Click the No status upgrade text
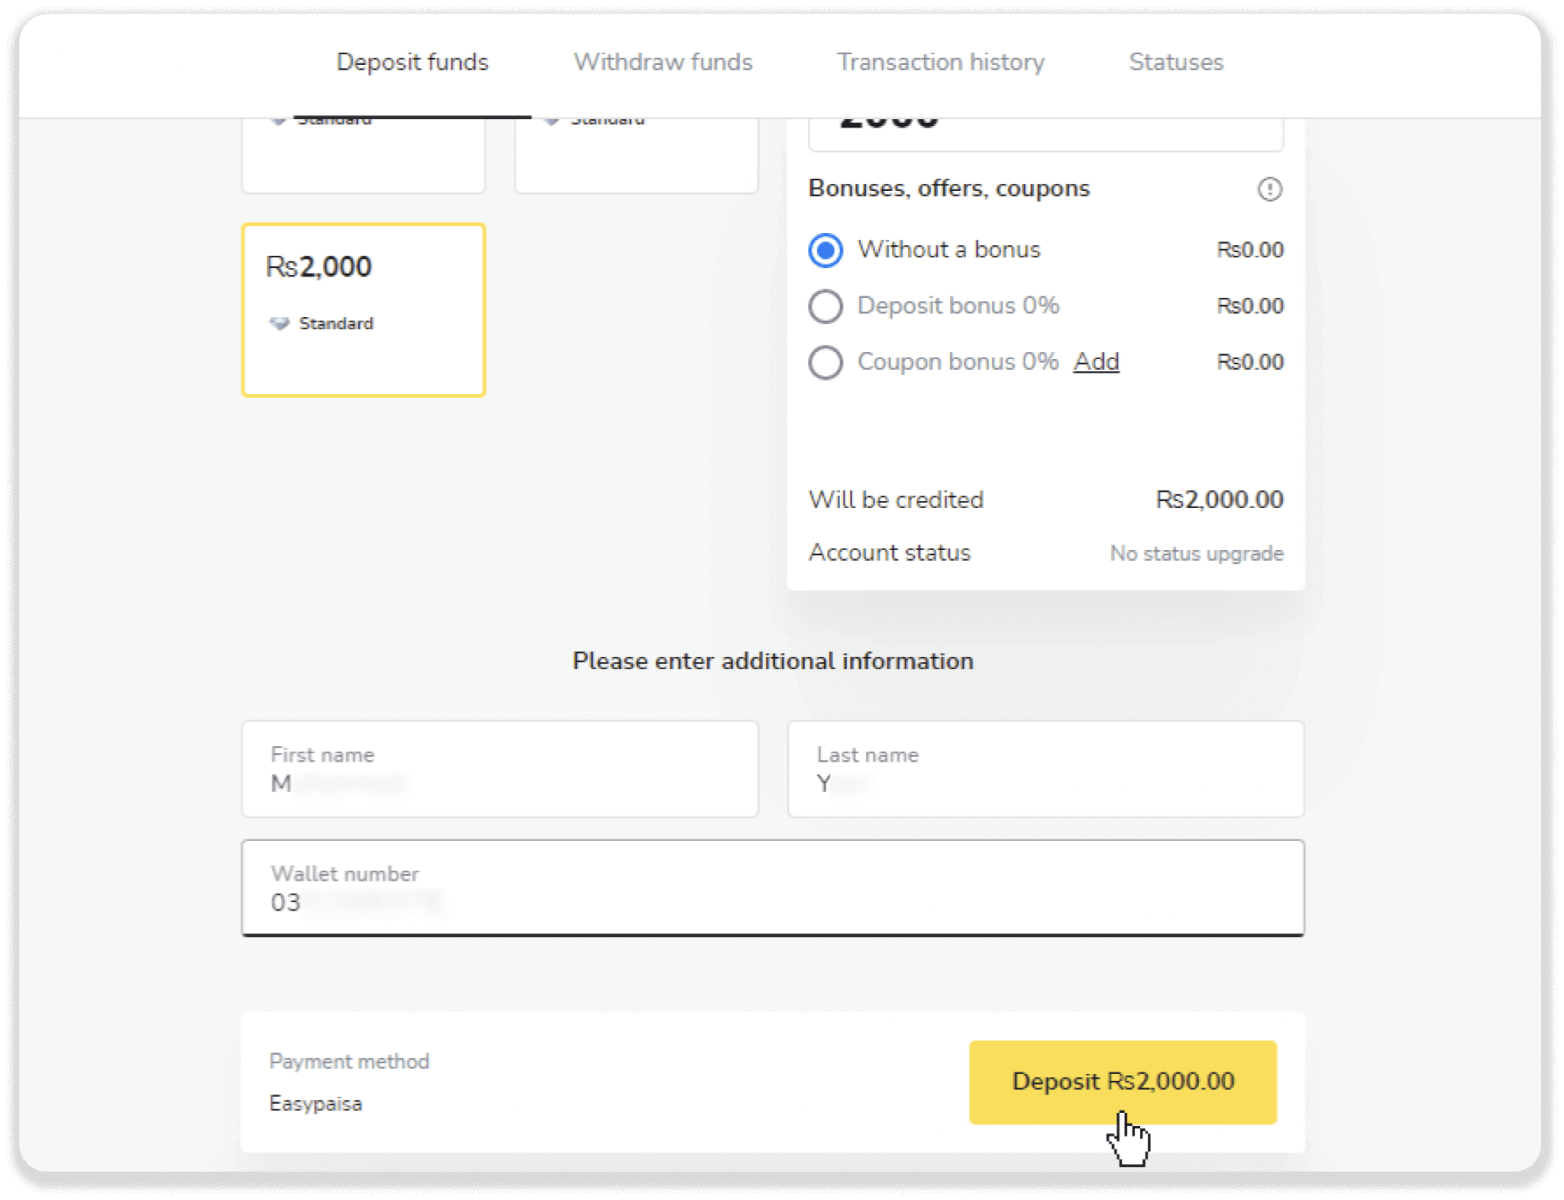 click(x=1196, y=554)
